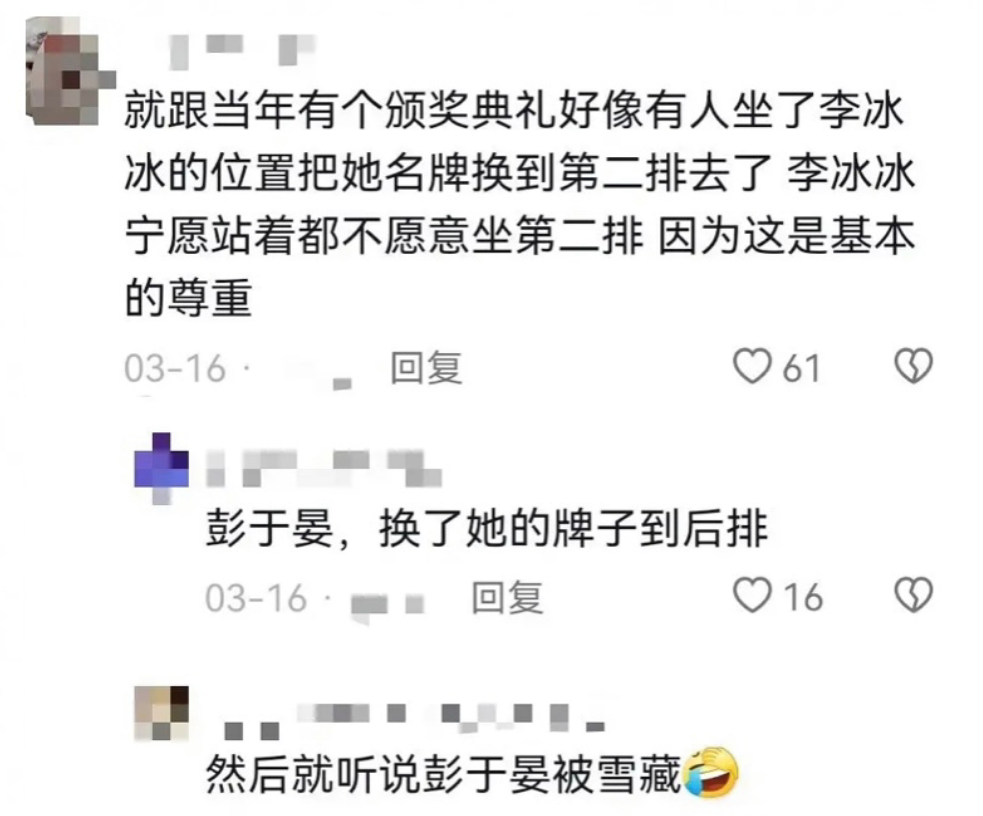Click the 03-16 timestamp on top comment
The width and height of the screenshot is (983, 816).
175,368
